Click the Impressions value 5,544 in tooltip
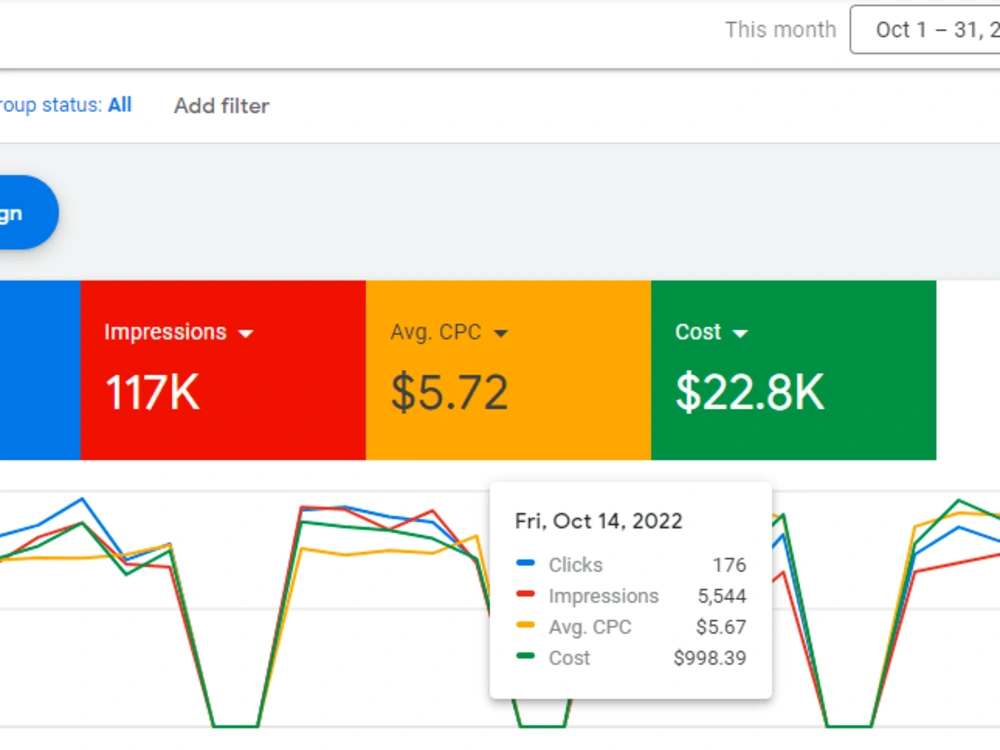Viewport: 1000px width, 750px height. 722,596
